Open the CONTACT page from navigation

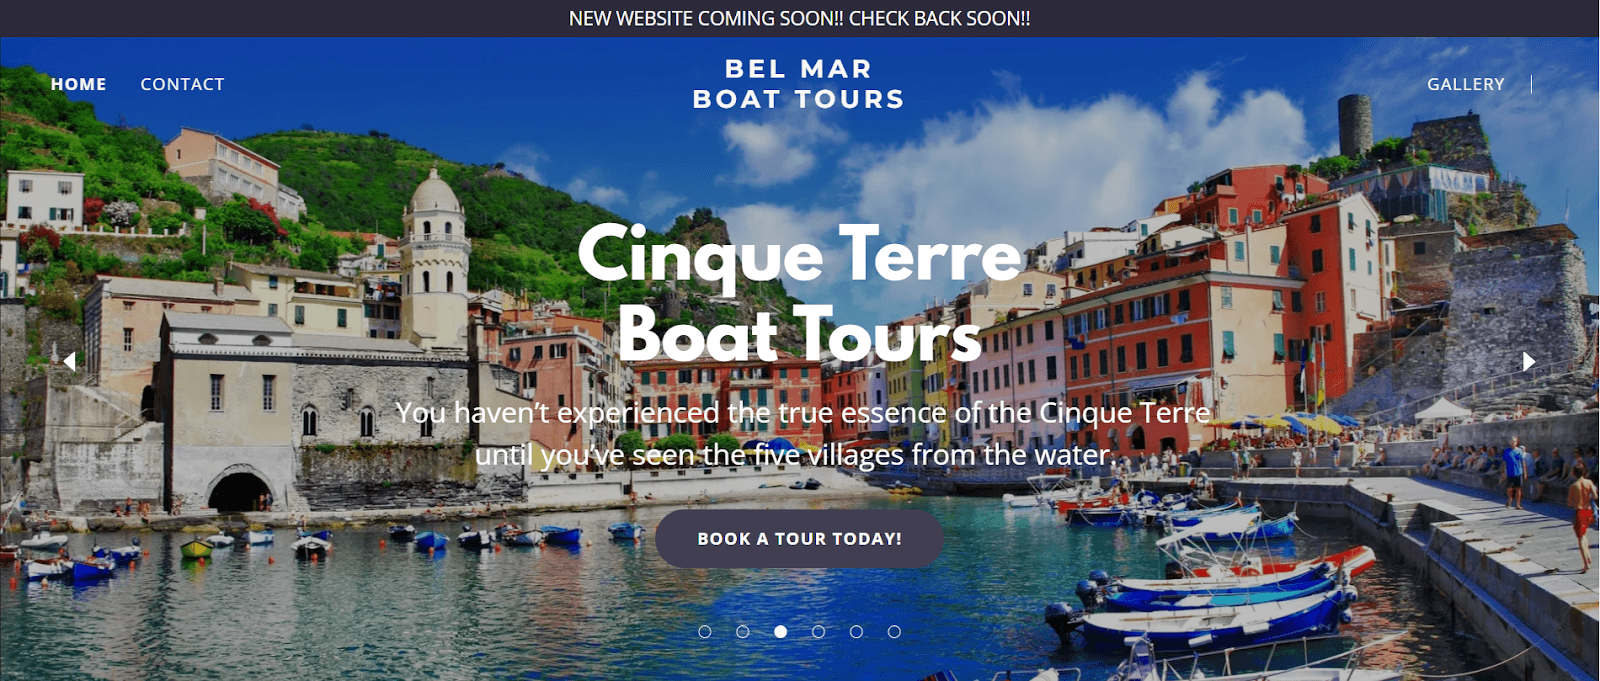pos(182,84)
